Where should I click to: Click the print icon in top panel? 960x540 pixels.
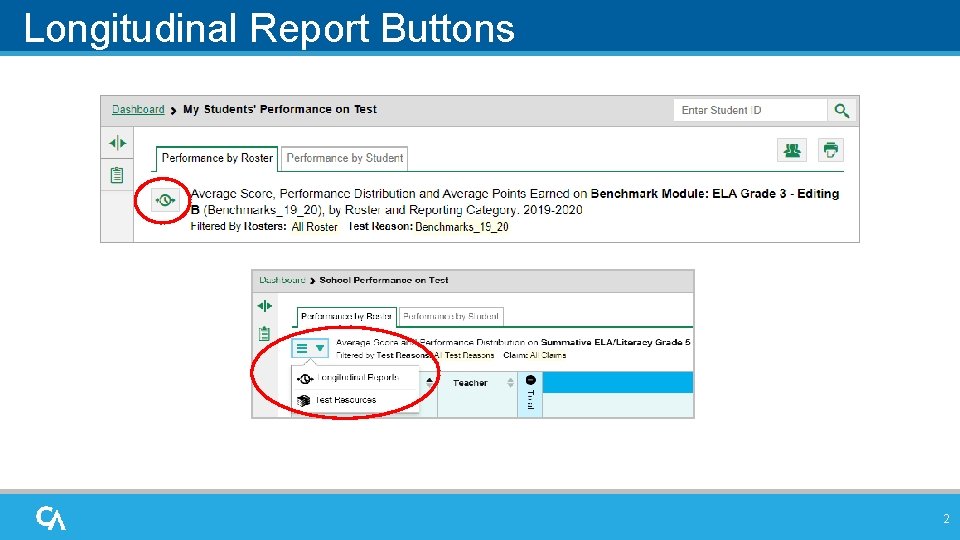click(831, 150)
